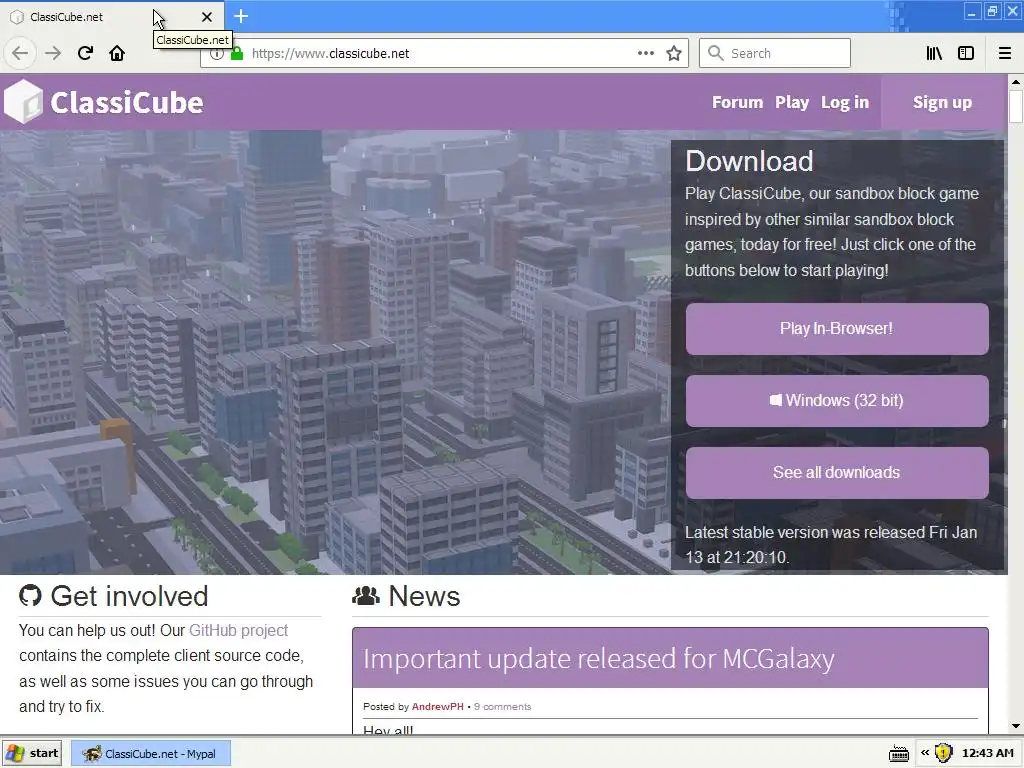The image size is (1024, 768).
Task: Open AndrewPH author profile link
Action: (x=438, y=707)
